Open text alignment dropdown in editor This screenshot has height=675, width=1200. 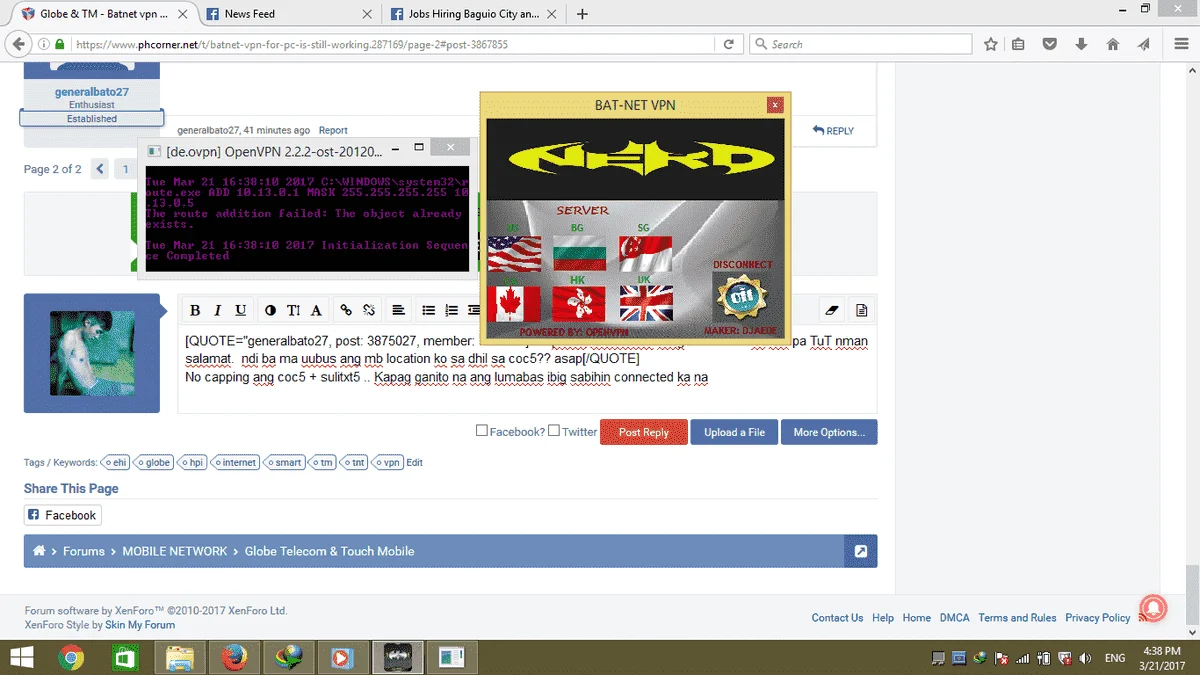pyautogui.click(x=398, y=310)
